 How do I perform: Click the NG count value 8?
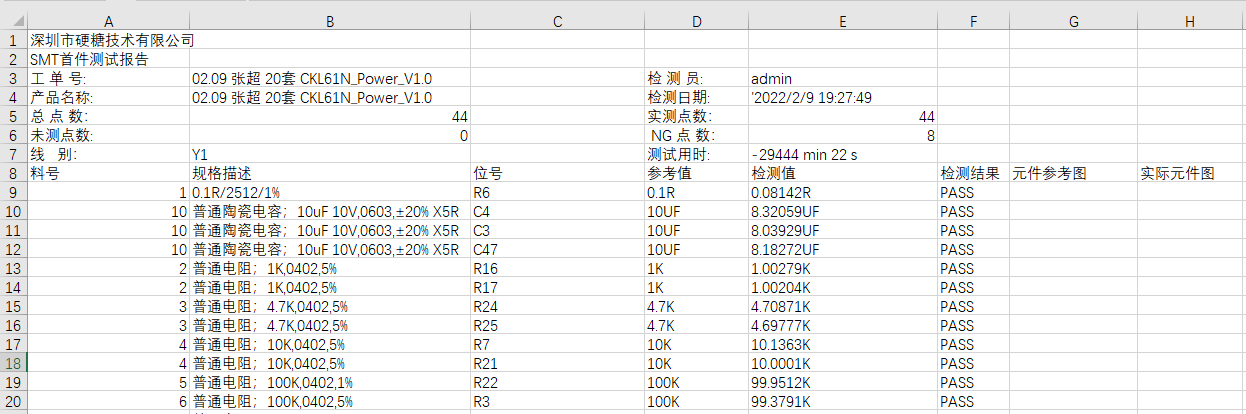843,136
